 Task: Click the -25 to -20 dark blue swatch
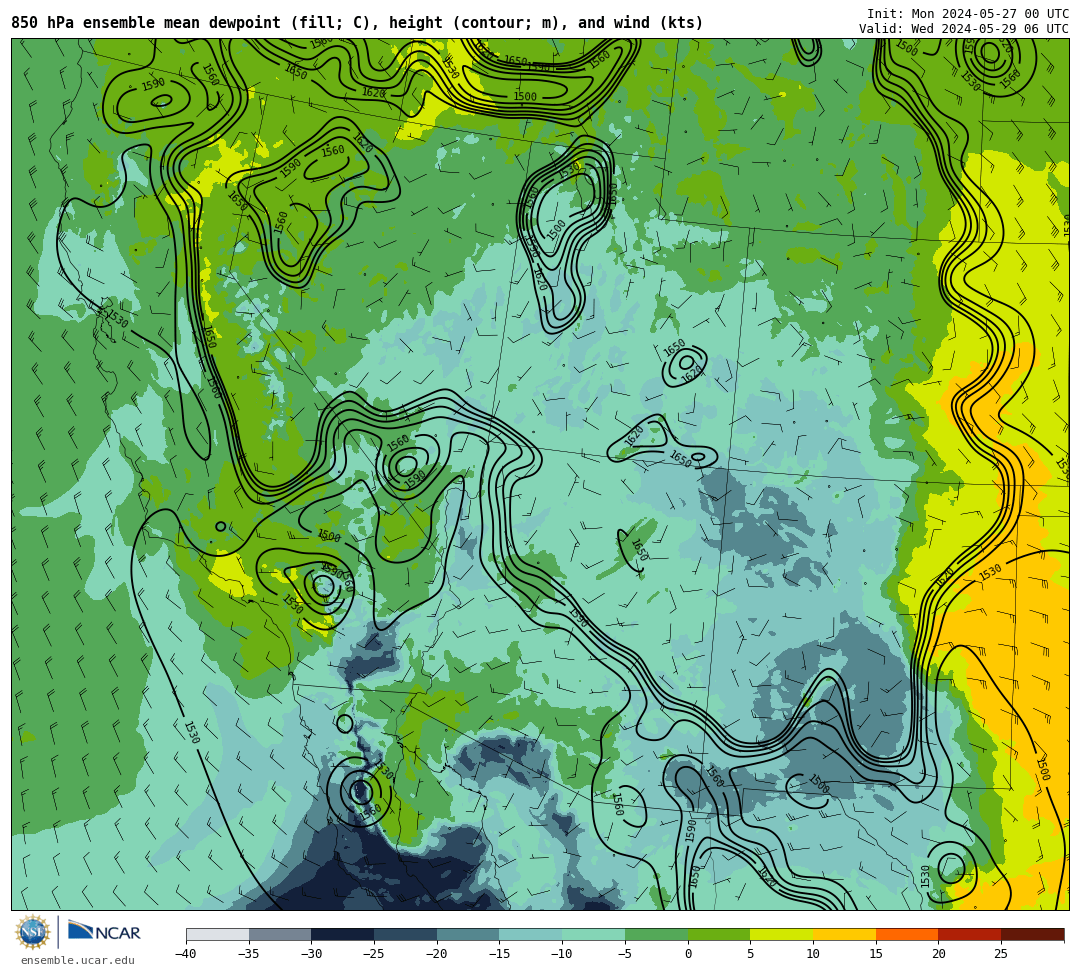point(406,934)
